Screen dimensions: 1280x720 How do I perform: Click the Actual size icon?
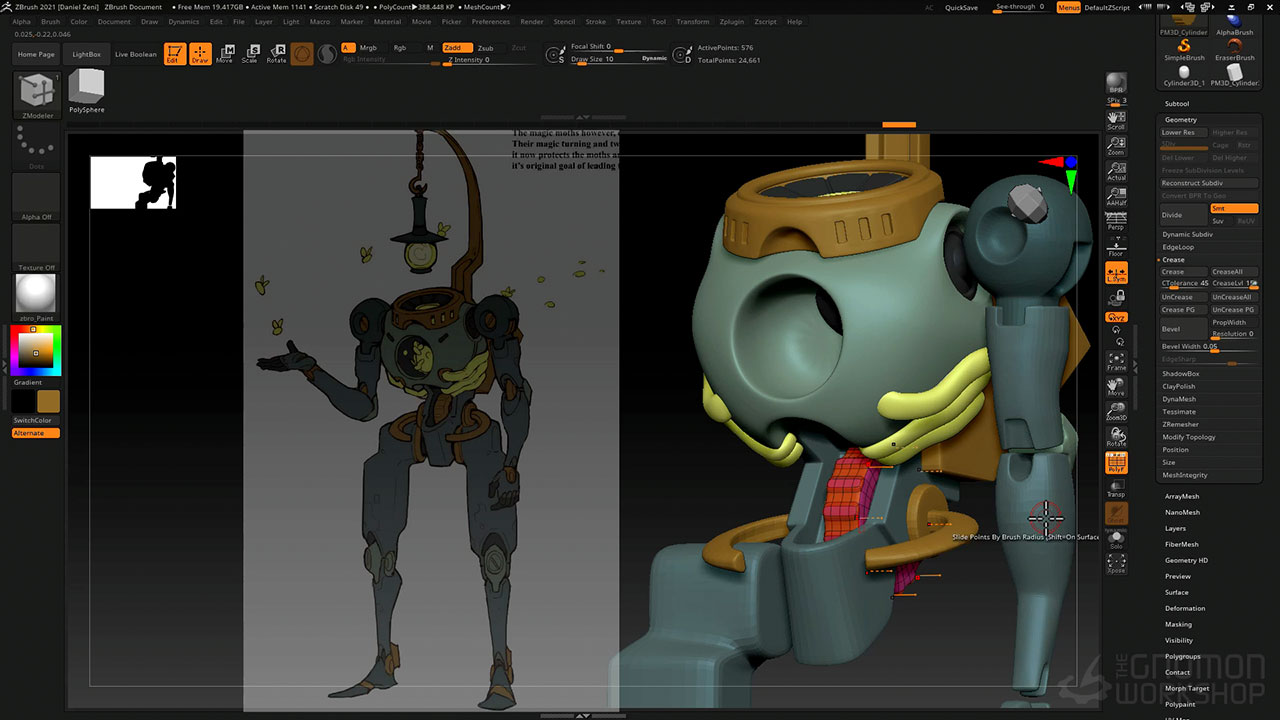[x=1116, y=171]
